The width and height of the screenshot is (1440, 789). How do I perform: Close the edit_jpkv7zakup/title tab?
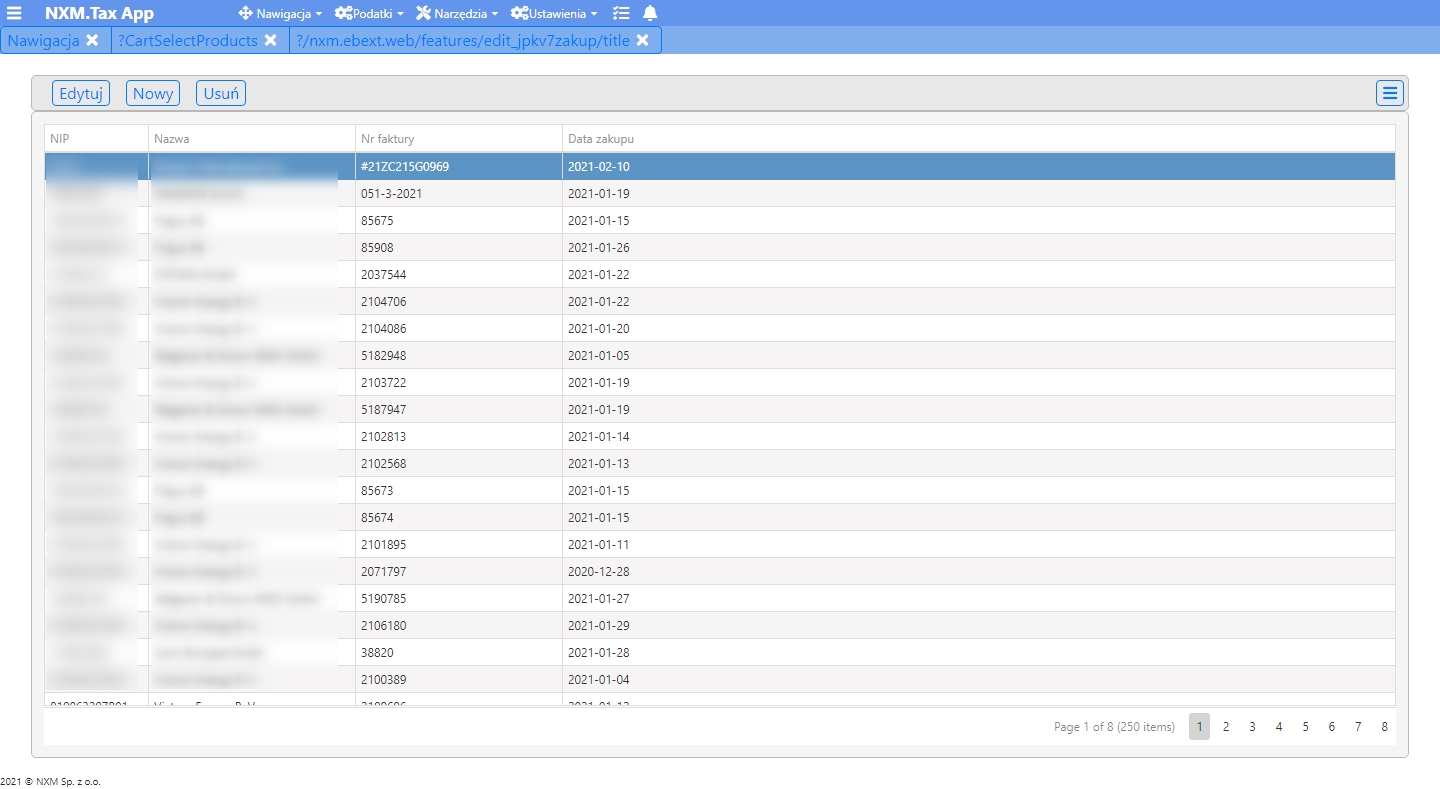click(643, 40)
